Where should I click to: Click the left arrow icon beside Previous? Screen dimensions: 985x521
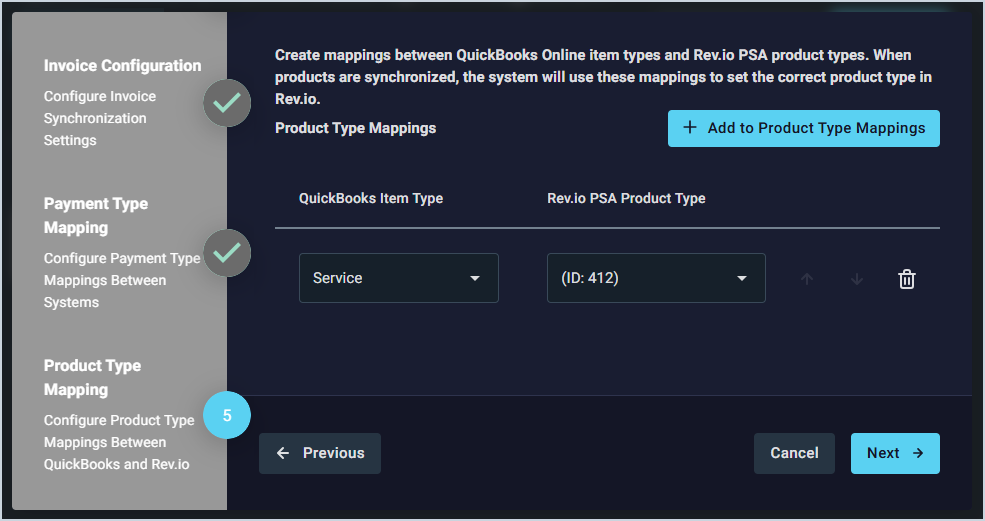tap(283, 453)
